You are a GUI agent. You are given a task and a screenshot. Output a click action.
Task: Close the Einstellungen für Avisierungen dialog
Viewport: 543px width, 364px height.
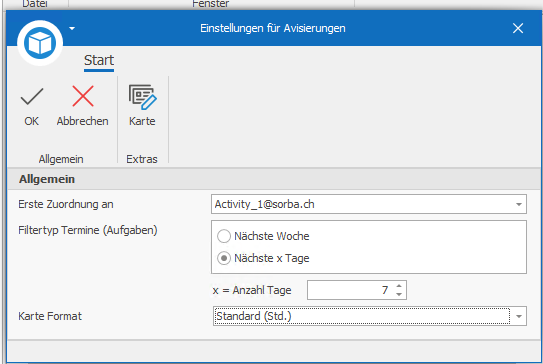pos(518,28)
